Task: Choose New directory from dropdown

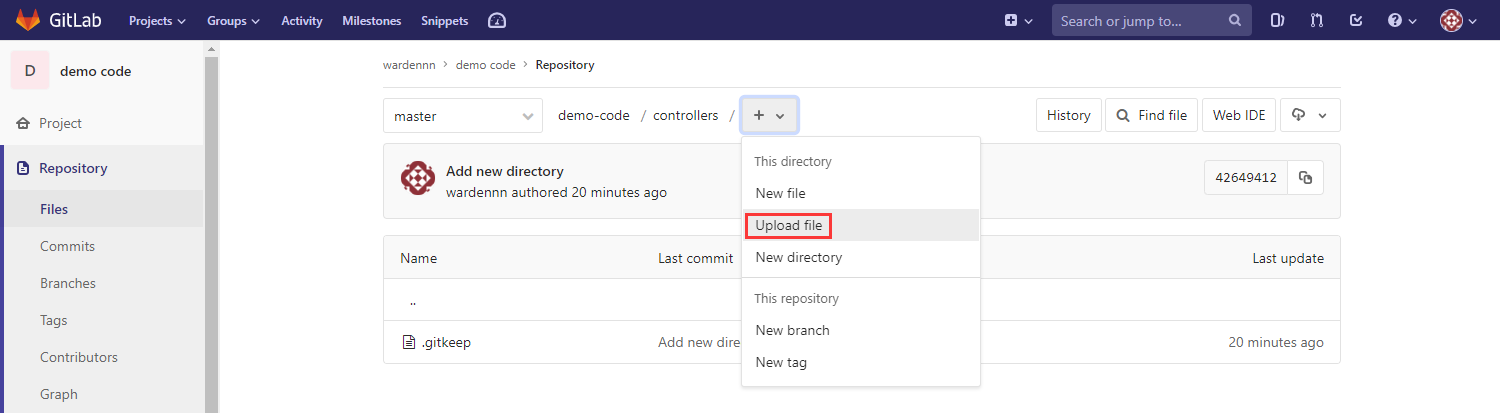Action: point(860,257)
